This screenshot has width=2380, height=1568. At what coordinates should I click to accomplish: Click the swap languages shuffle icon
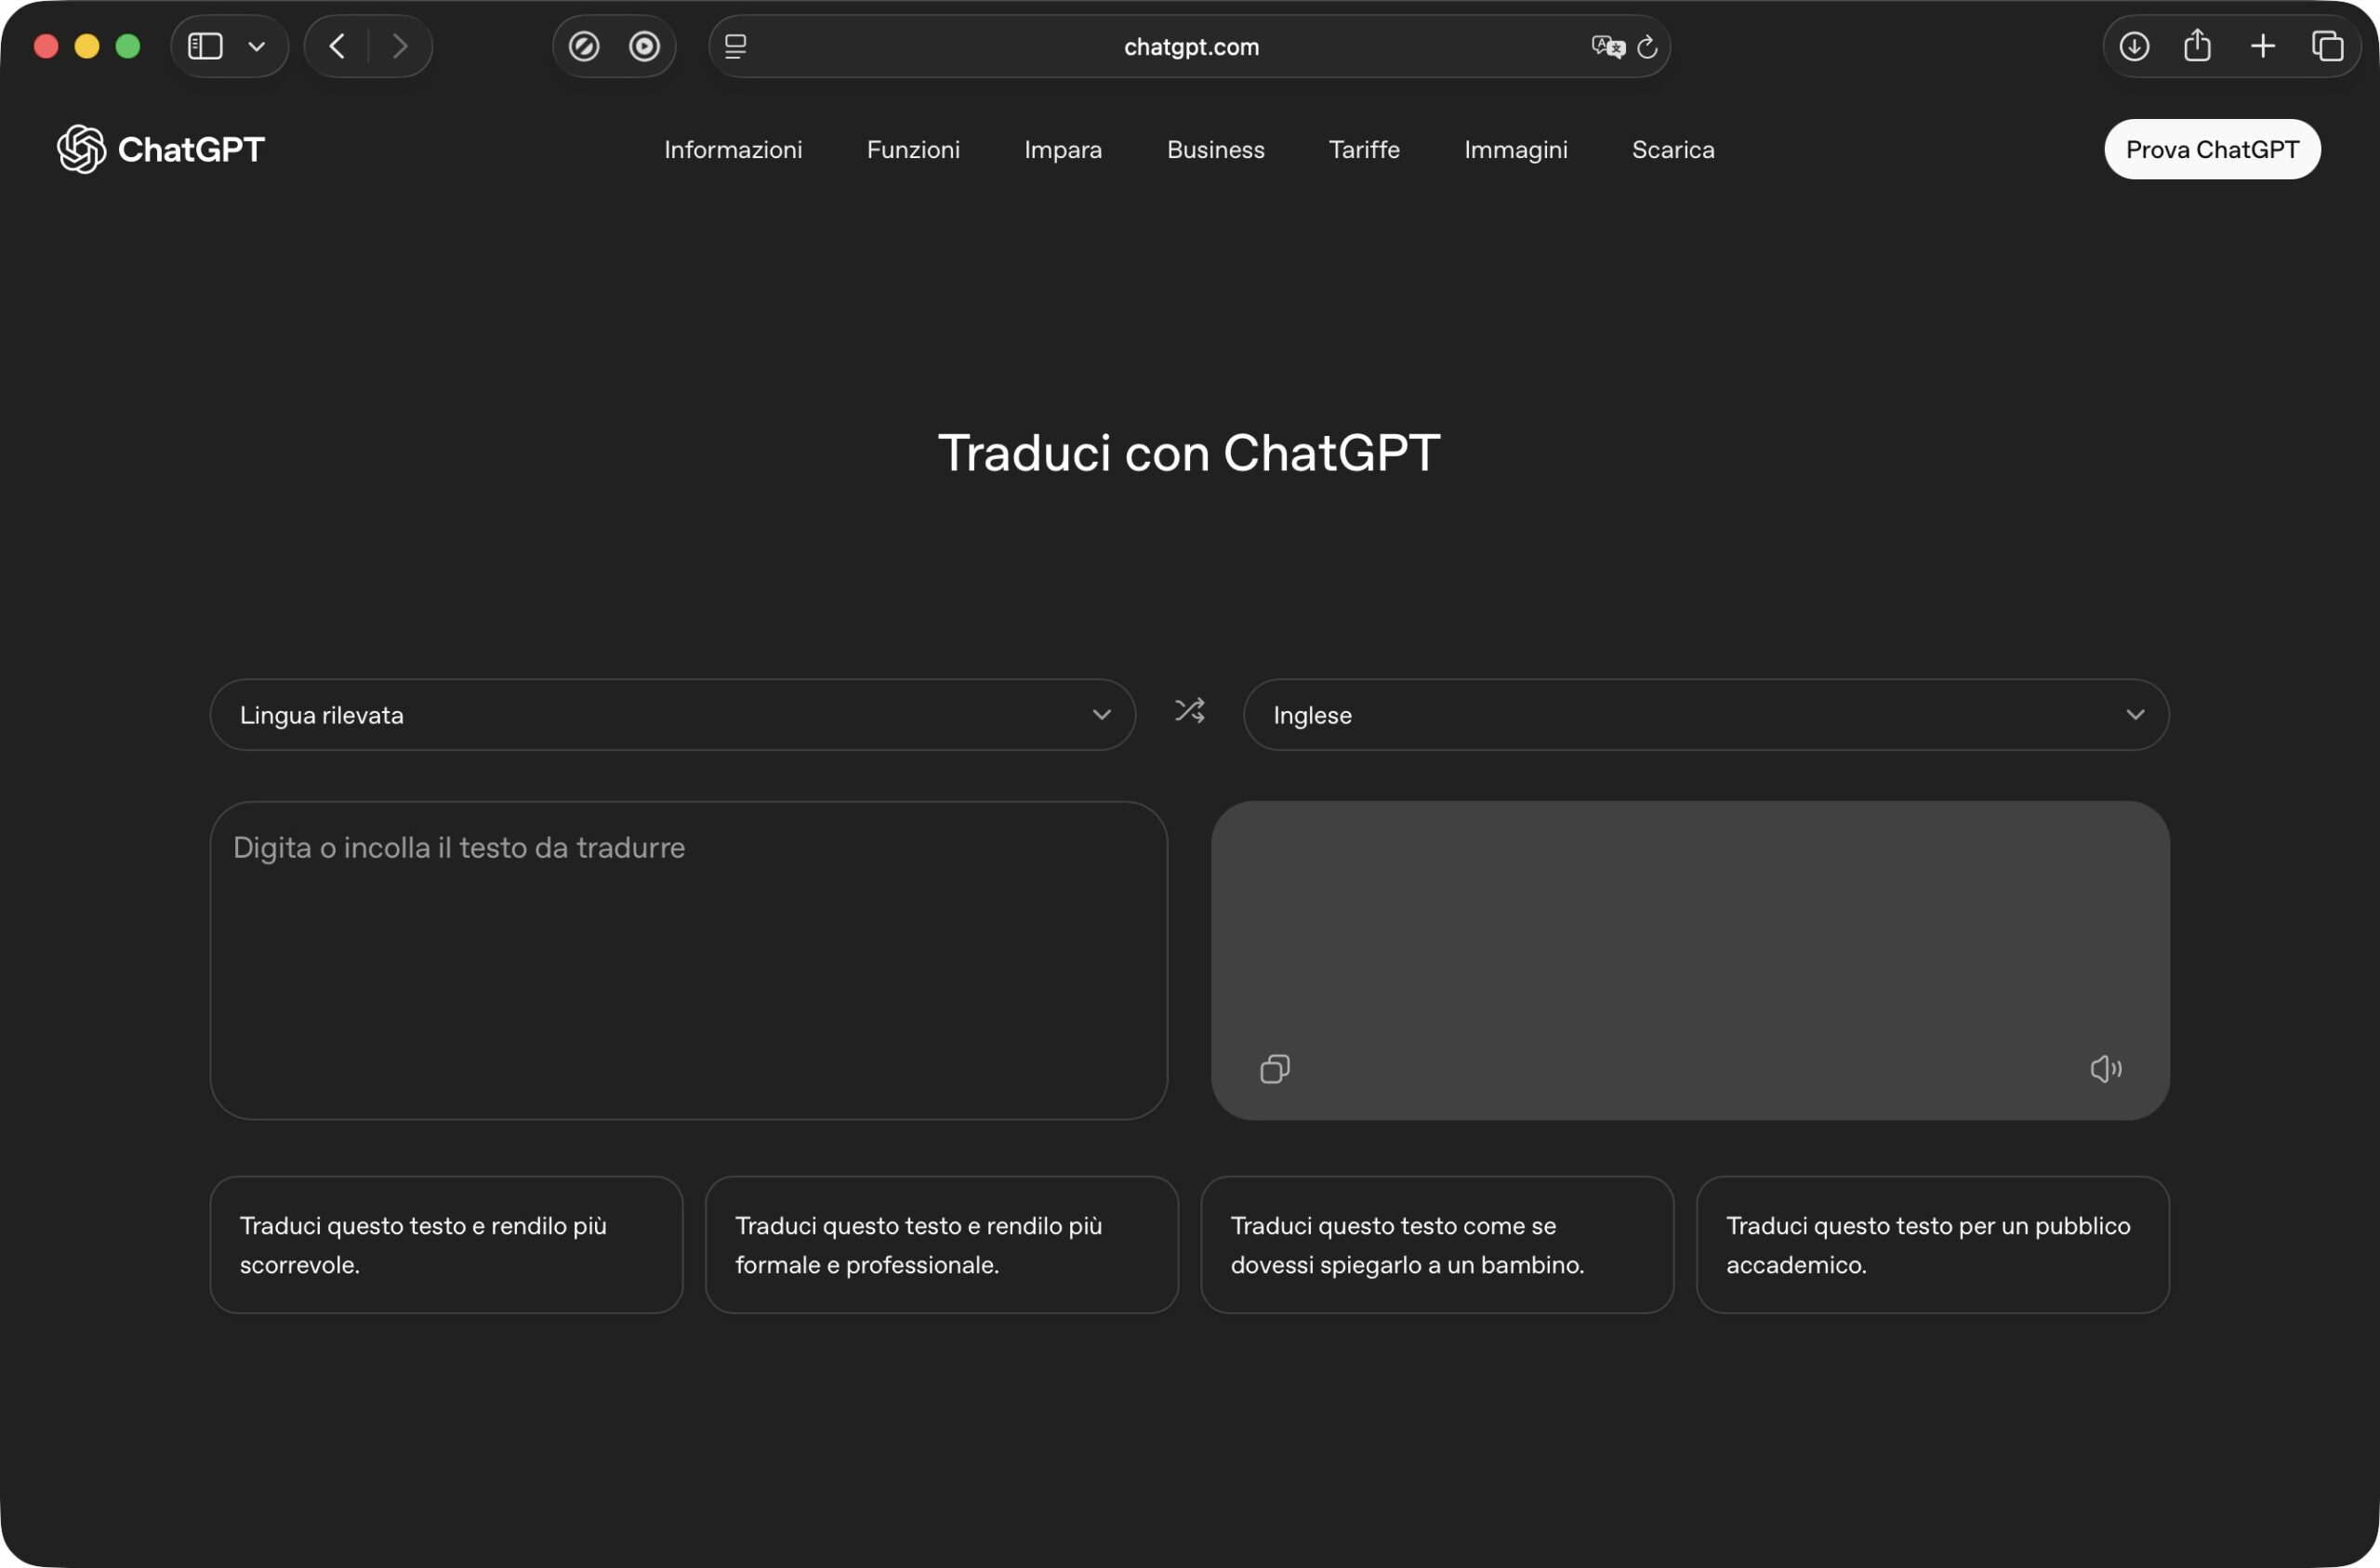(x=1189, y=711)
